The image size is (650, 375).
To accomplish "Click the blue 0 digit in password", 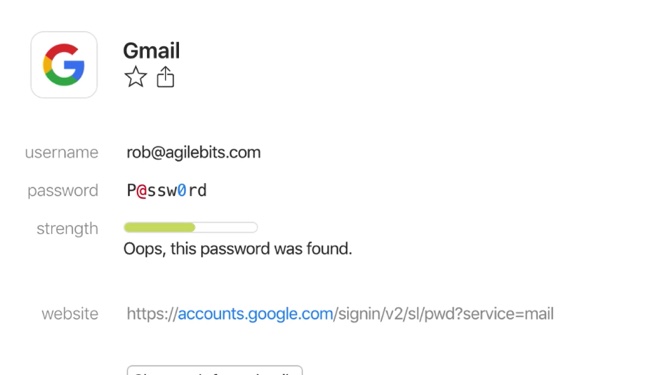I will click(x=182, y=191).
